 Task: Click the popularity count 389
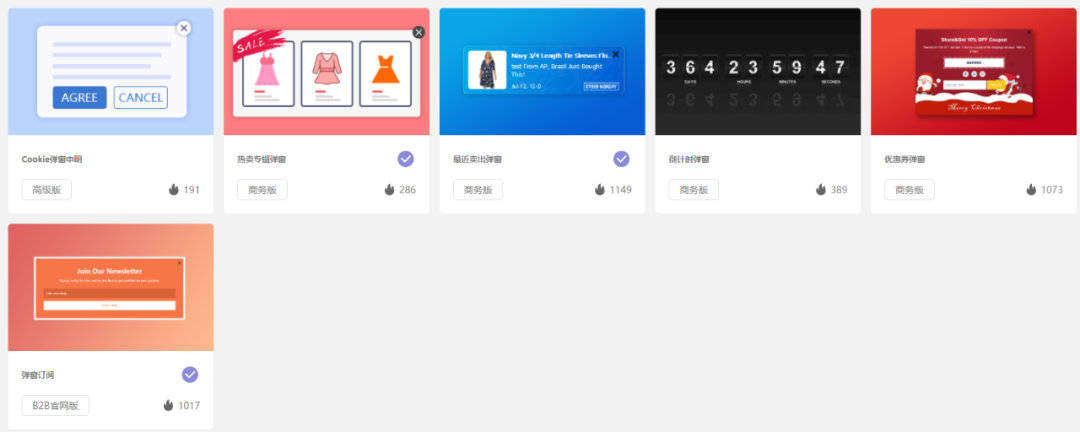[839, 189]
